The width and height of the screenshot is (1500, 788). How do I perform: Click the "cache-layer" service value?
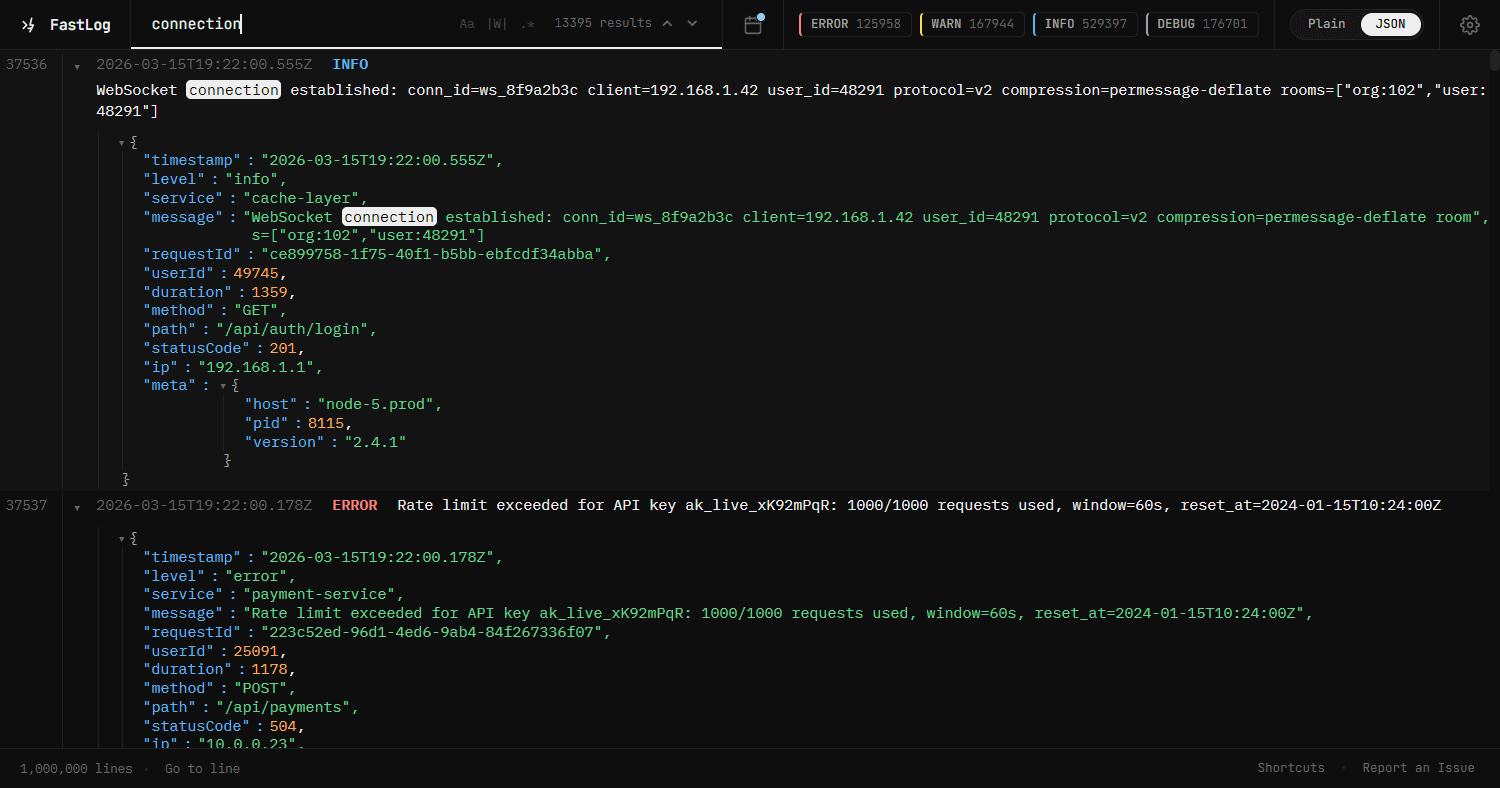pos(304,198)
